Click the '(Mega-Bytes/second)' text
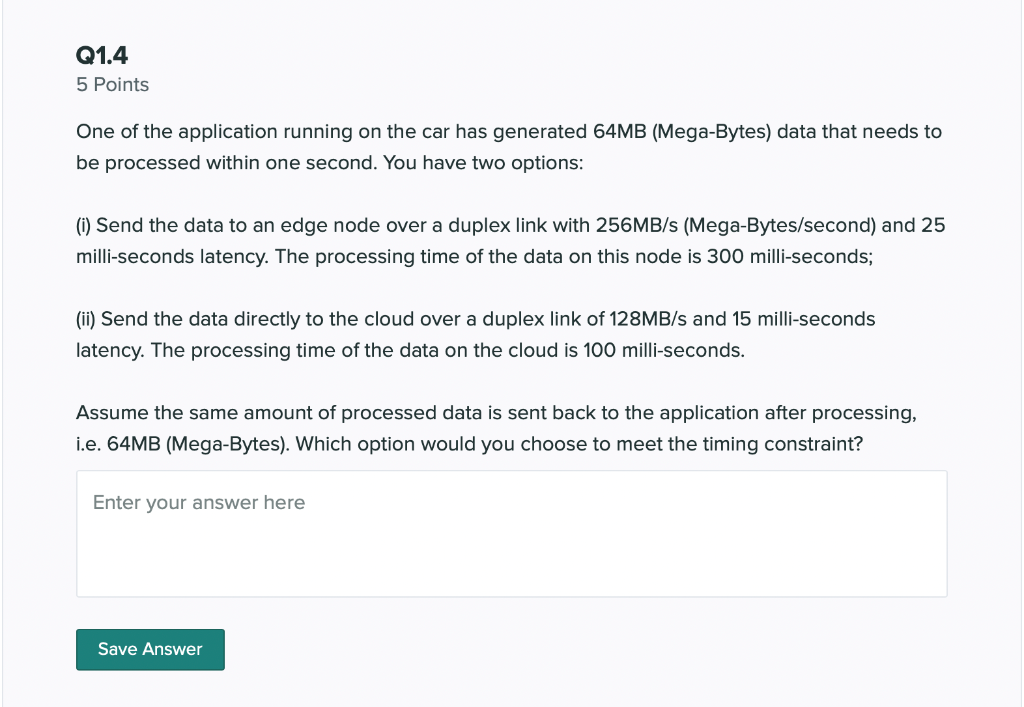 click(778, 225)
